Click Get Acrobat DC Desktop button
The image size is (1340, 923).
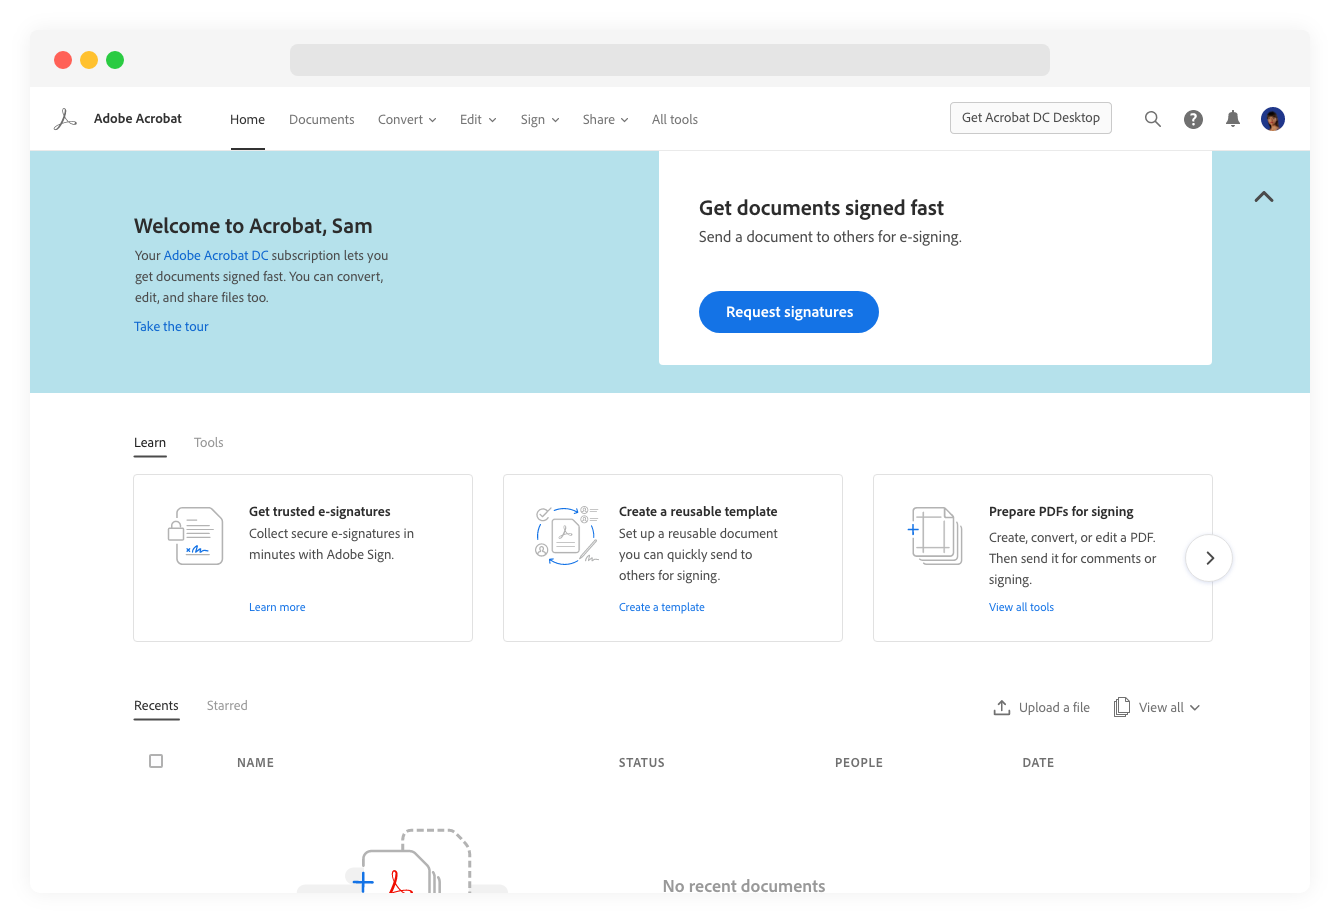pos(1031,118)
